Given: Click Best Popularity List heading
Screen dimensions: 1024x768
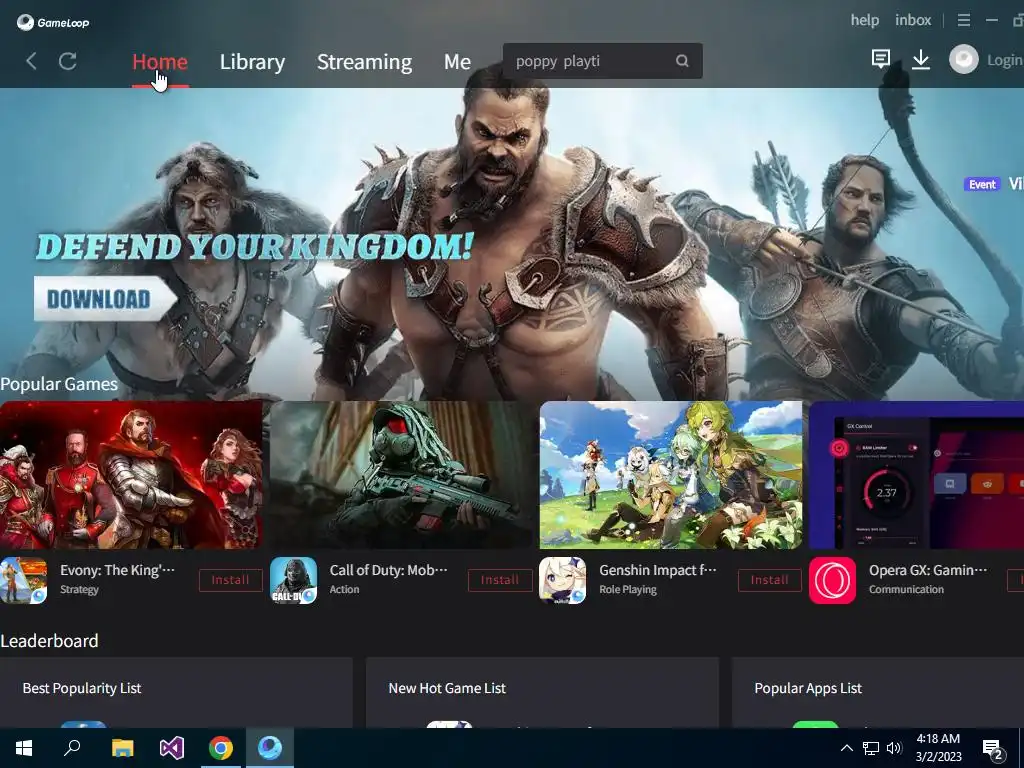Looking at the screenshot, I should coord(82,688).
